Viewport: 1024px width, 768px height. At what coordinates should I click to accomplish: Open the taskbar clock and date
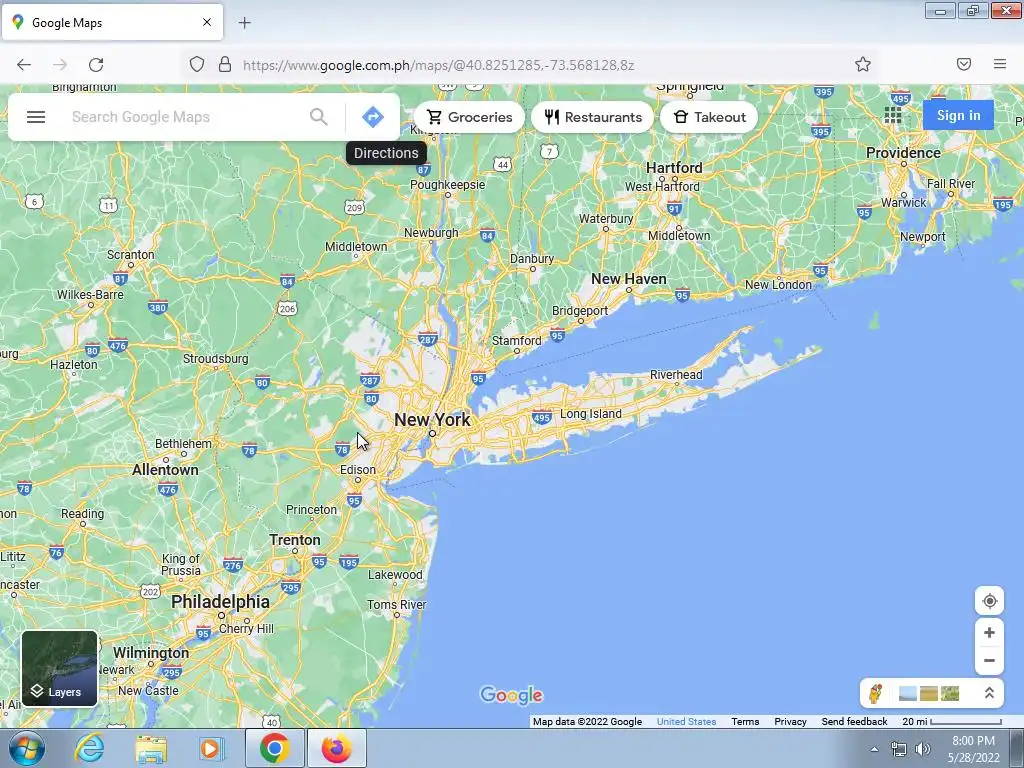point(973,749)
